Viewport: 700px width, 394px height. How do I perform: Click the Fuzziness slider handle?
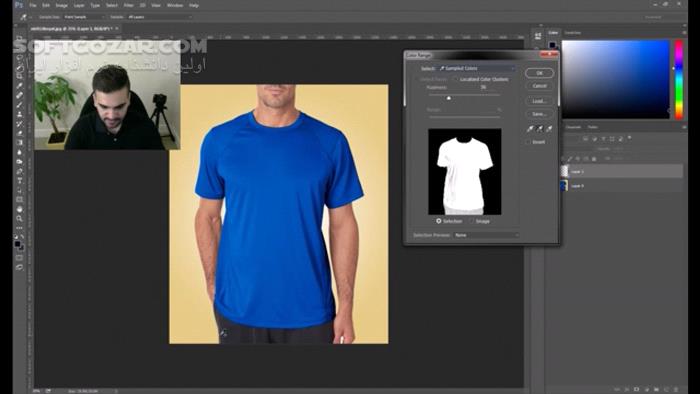coord(449,98)
